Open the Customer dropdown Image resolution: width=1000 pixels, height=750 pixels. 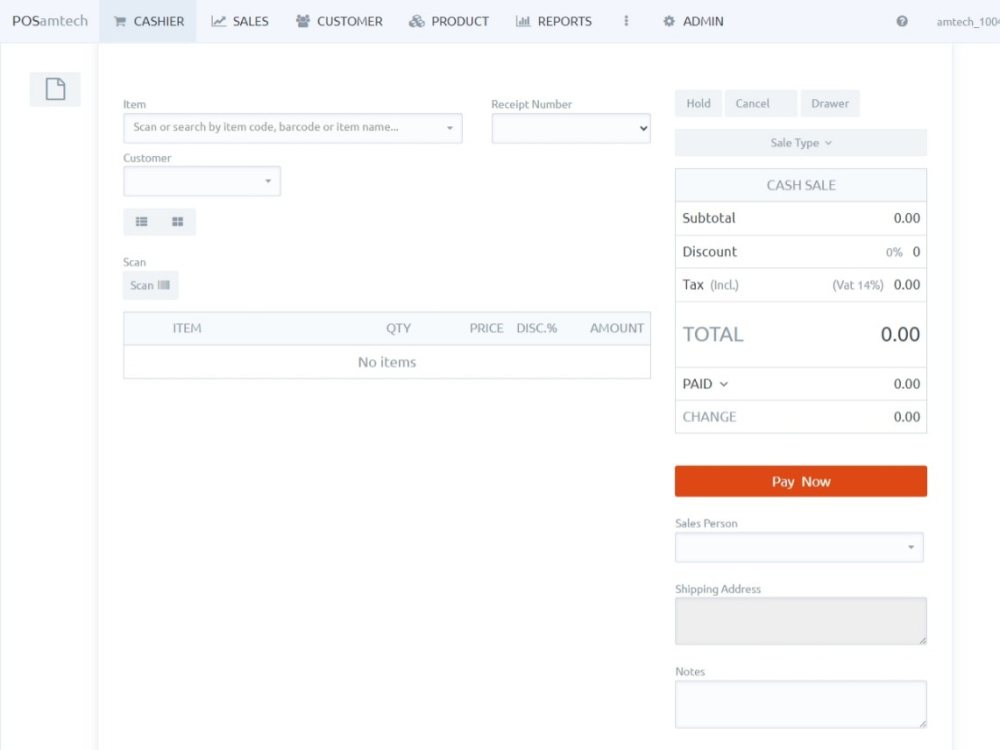(202, 181)
